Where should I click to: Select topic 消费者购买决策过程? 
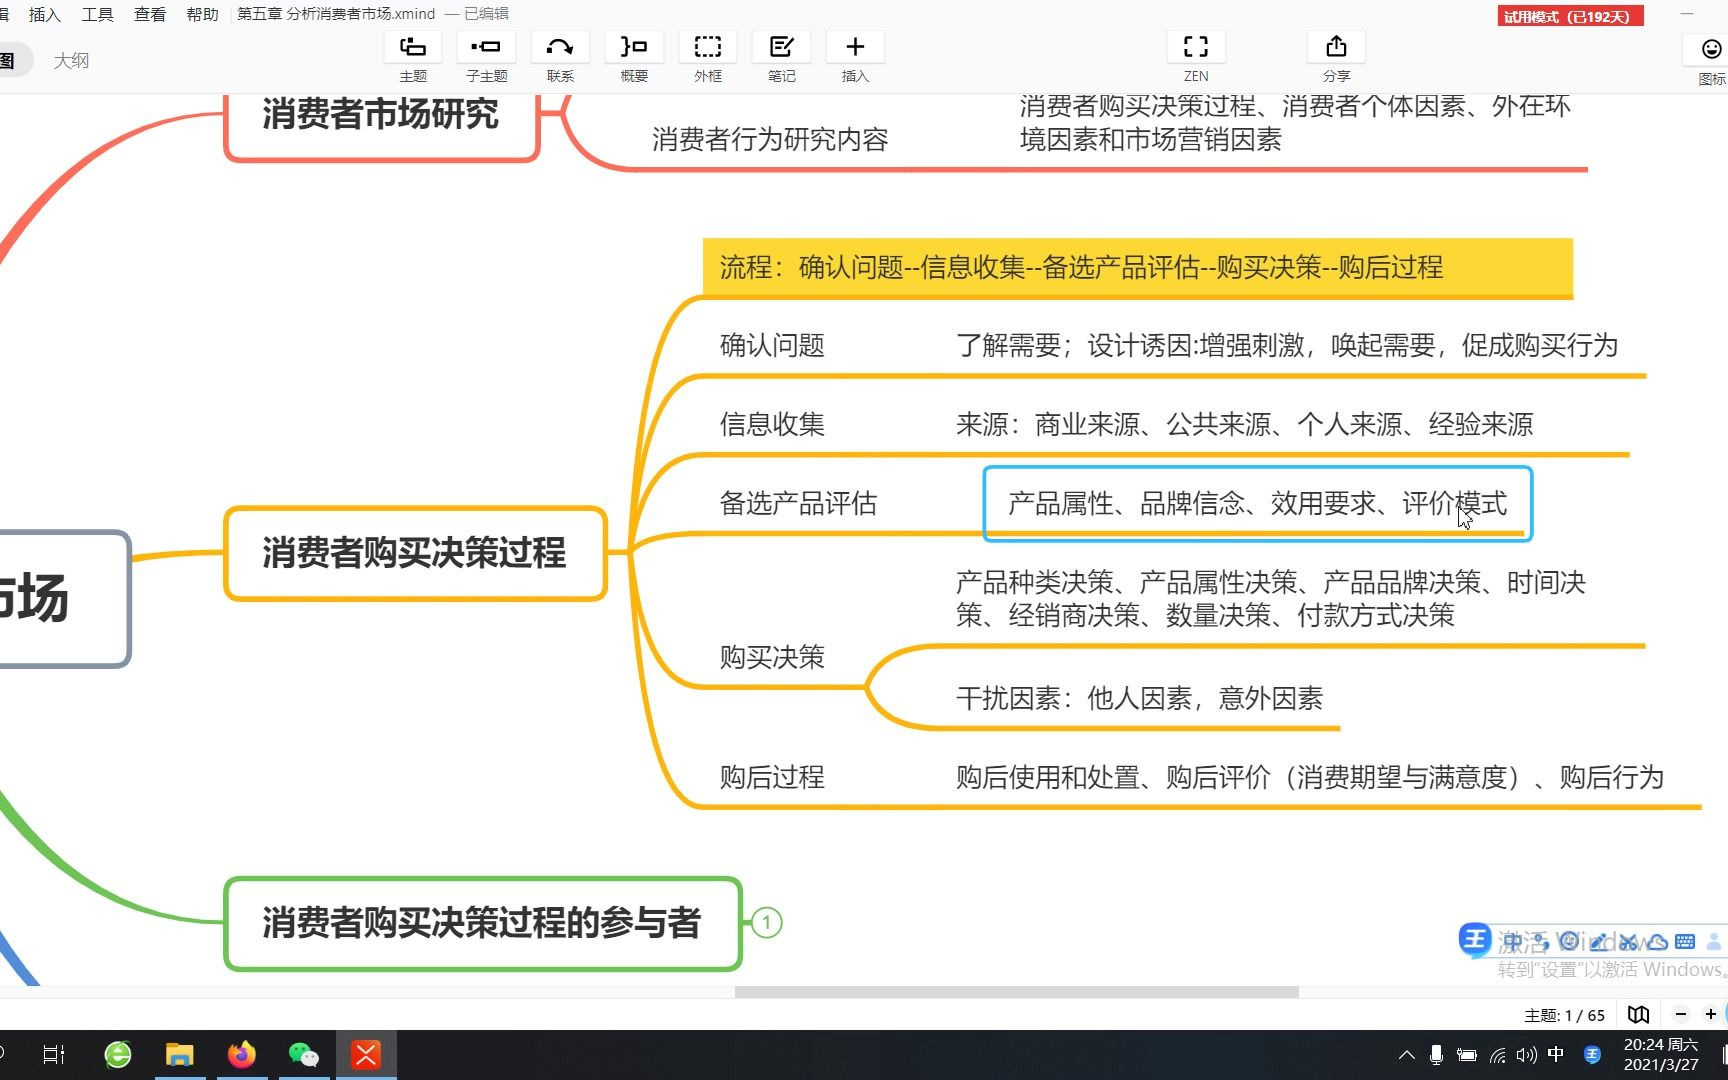pyautogui.click(x=415, y=553)
